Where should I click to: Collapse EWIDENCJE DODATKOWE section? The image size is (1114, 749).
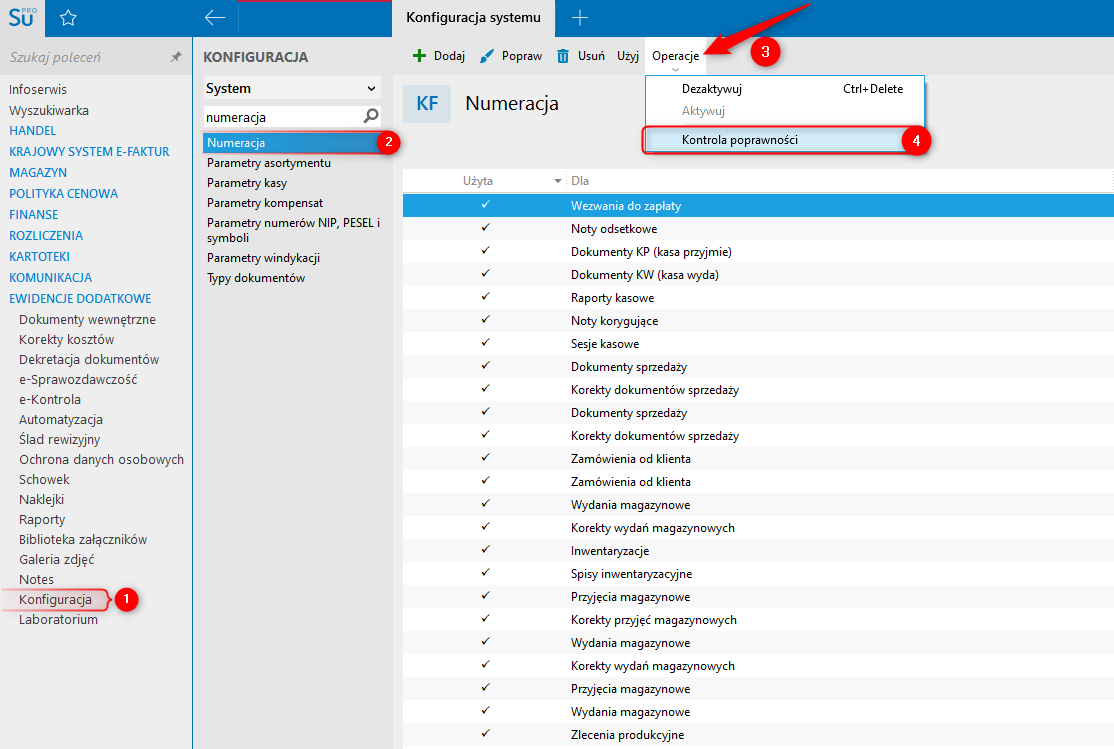[80, 298]
